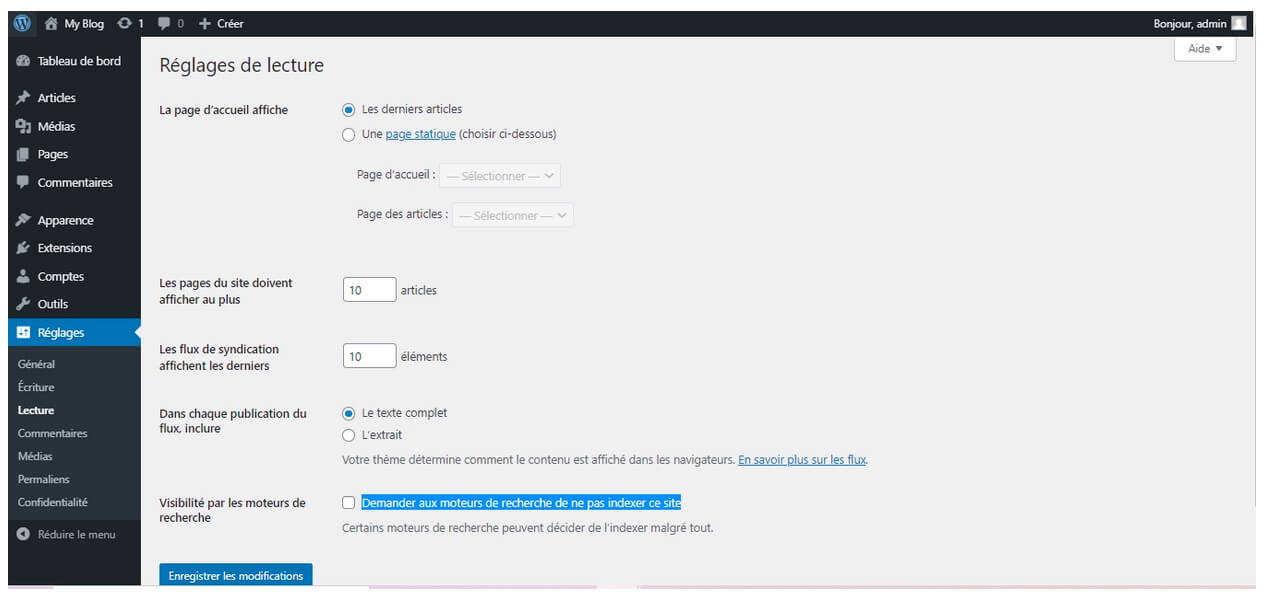Viewport: 1270px width, 602px height.
Task: Open the Écriture settings submenu
Action: [36, 387]
